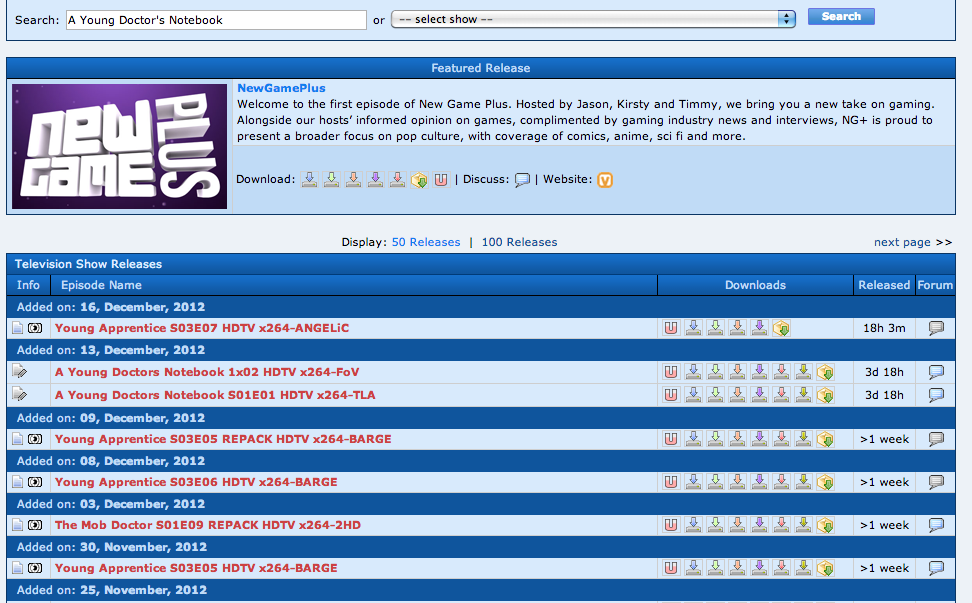Click the New Game Plus featured thumbnail
972x603 pixels.
[x=120, y=146]
